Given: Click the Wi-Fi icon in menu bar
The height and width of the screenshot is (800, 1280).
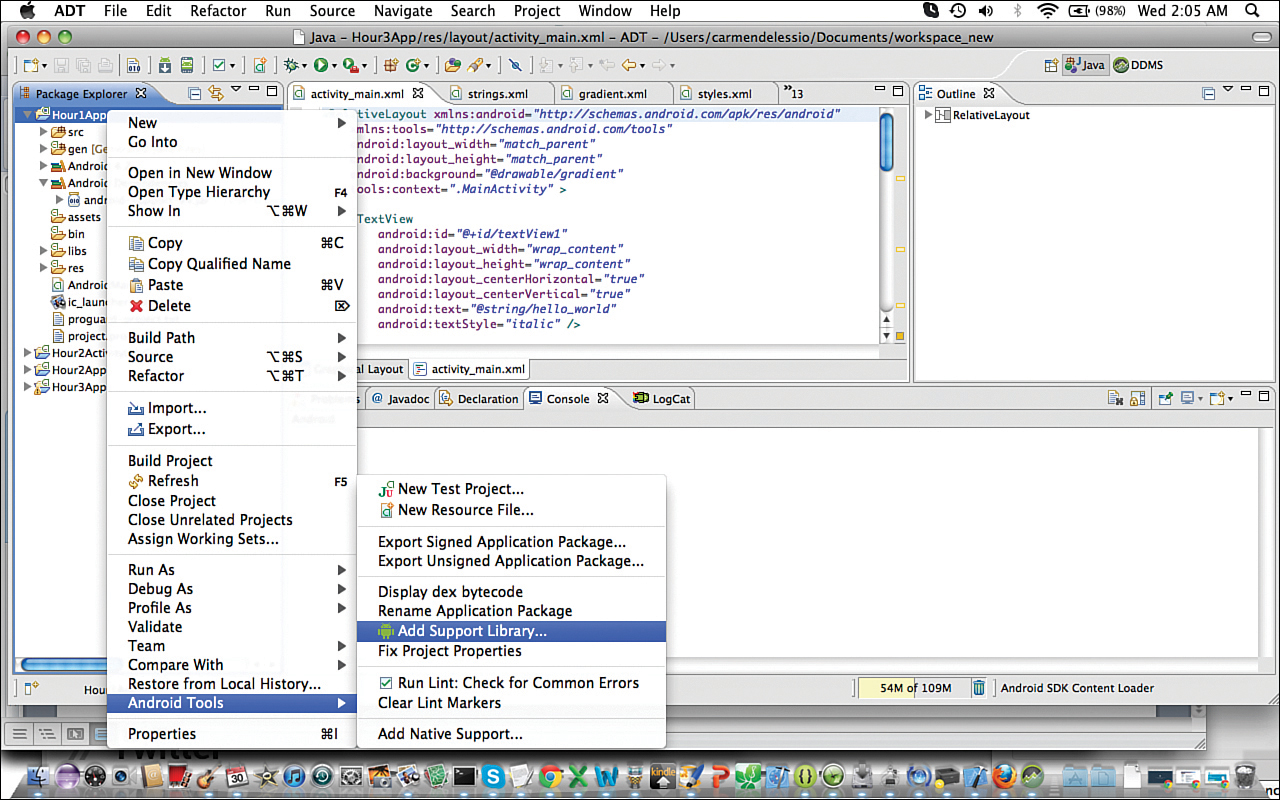Looking at the screenshot, I should pos(1048,11).
